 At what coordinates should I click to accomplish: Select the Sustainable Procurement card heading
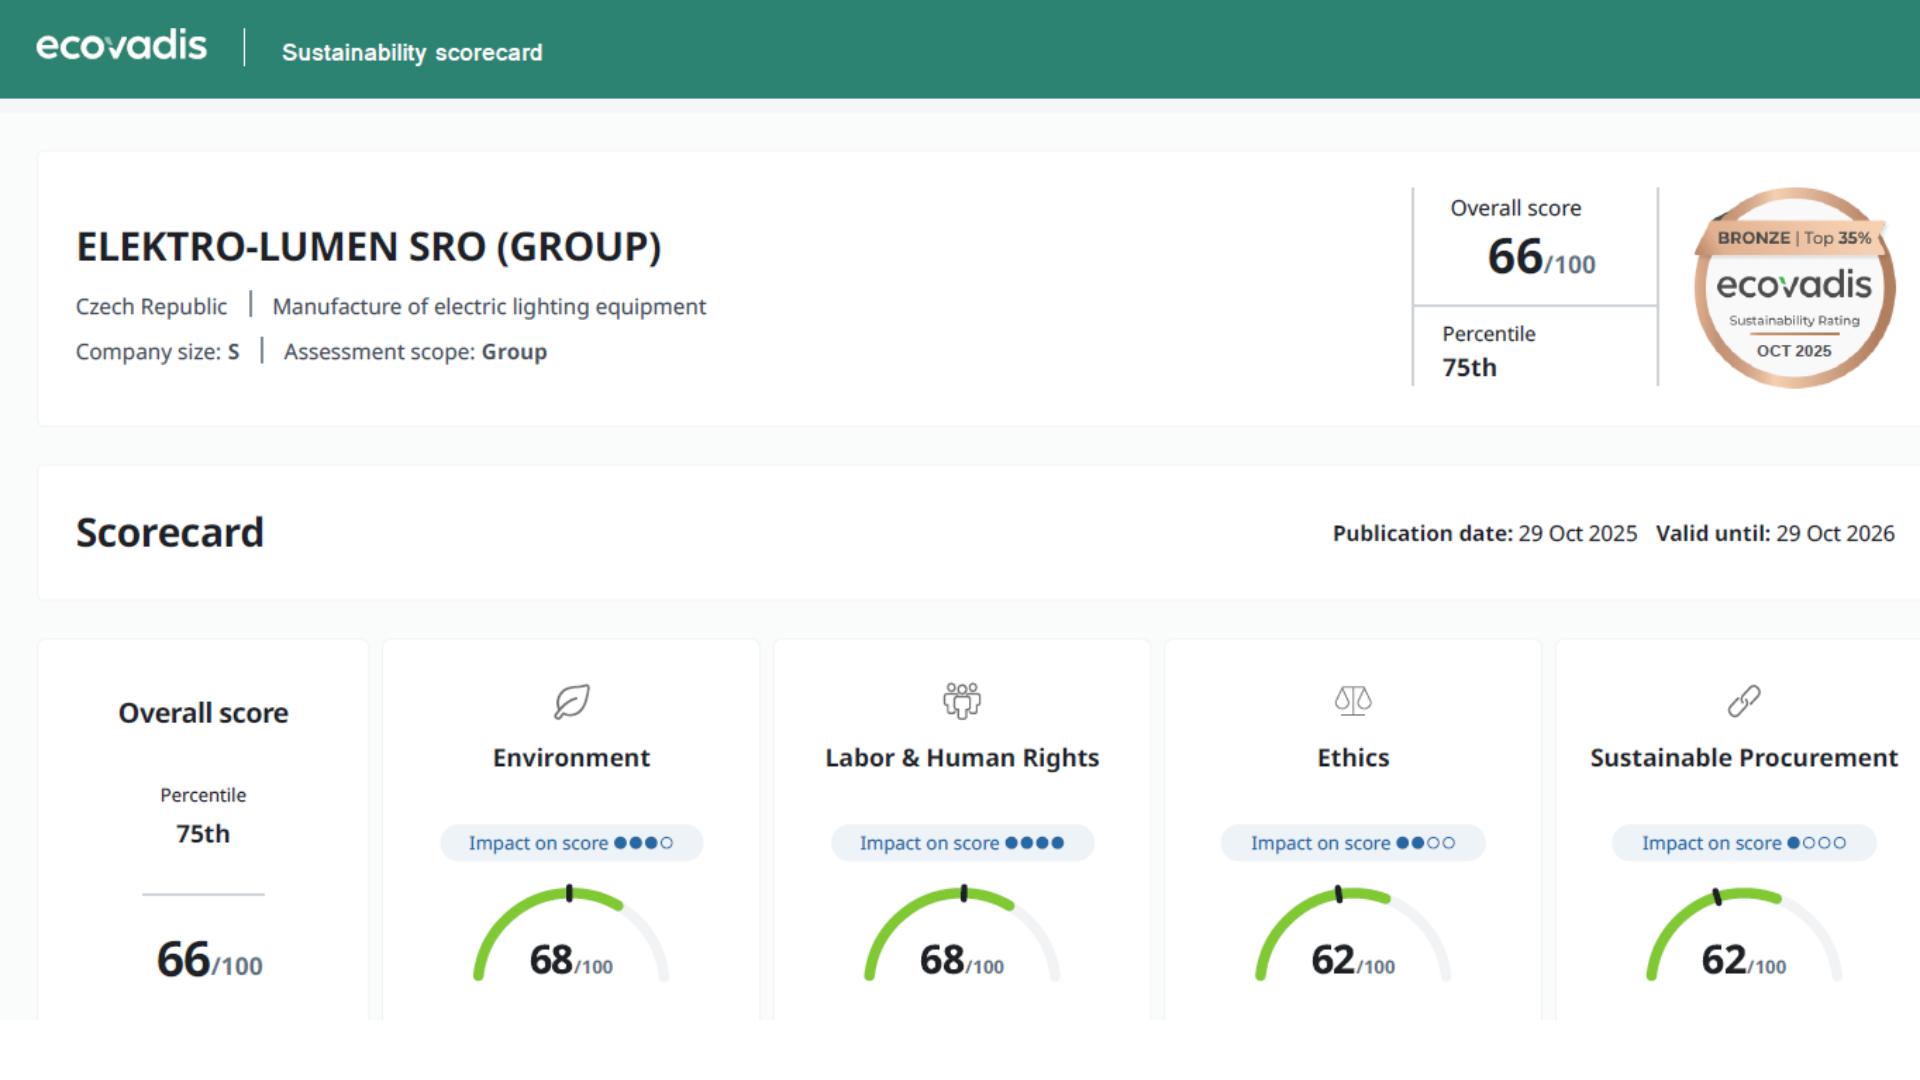coord(1744,758)
